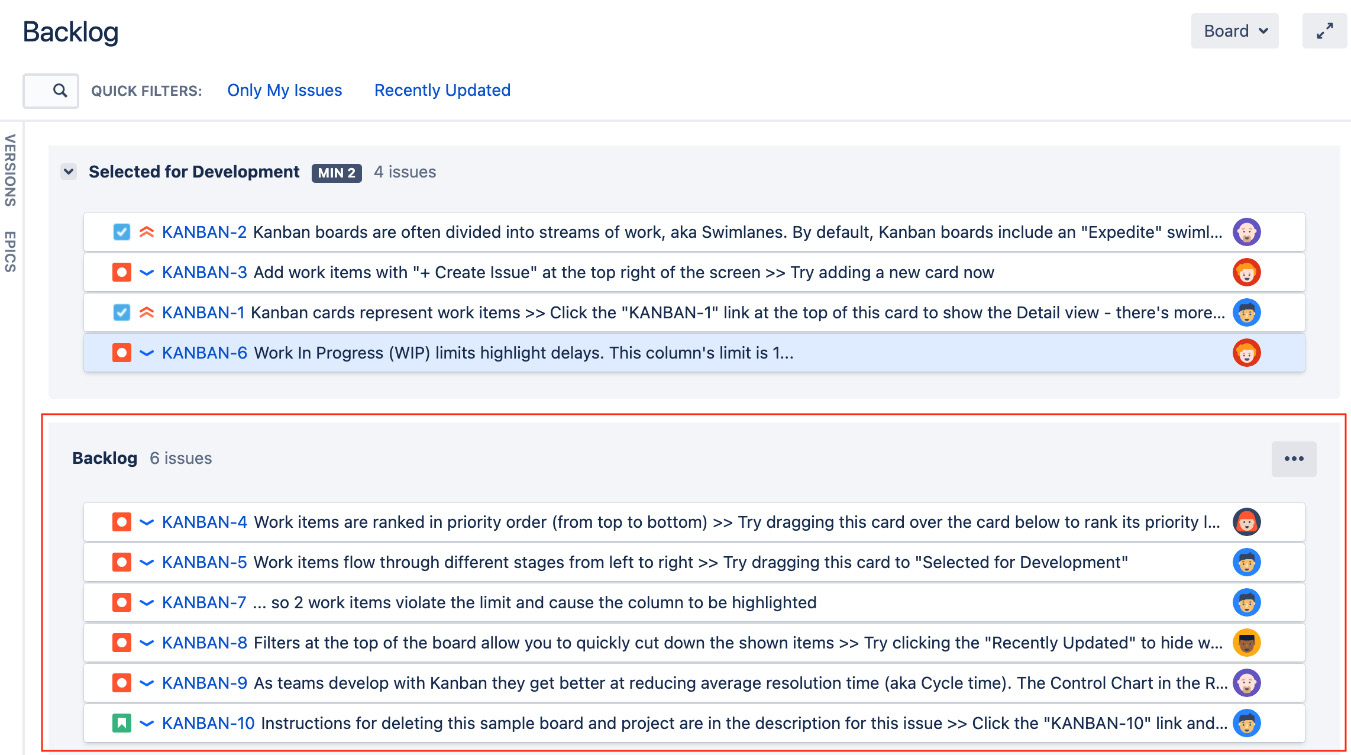This screenshot has height=755, width=1351.
Task: Click the task type icon on KANBAN-3
Action: click(x=122, y=271)
